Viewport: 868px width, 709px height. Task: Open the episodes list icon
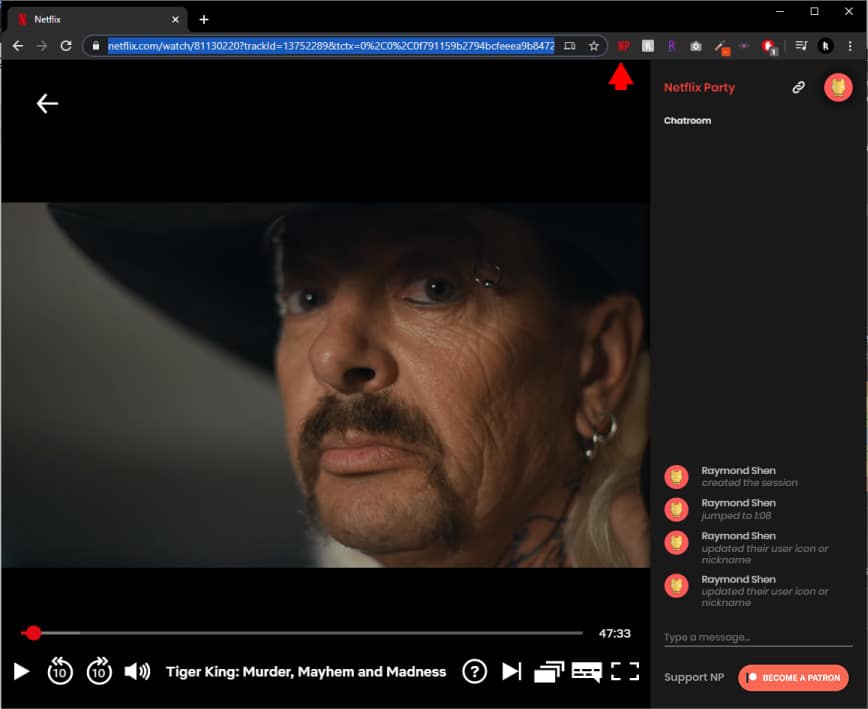click(x=550, y=672)
